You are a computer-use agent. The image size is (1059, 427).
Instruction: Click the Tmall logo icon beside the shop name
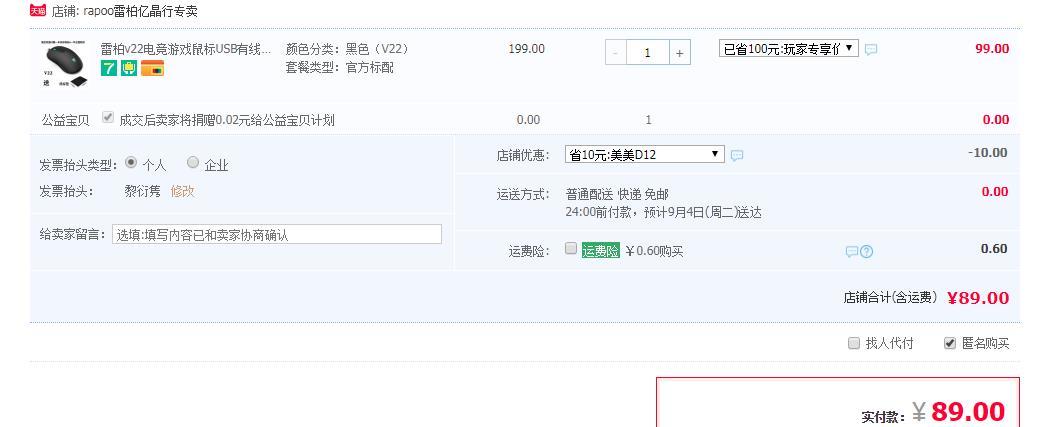click(38, 11)
